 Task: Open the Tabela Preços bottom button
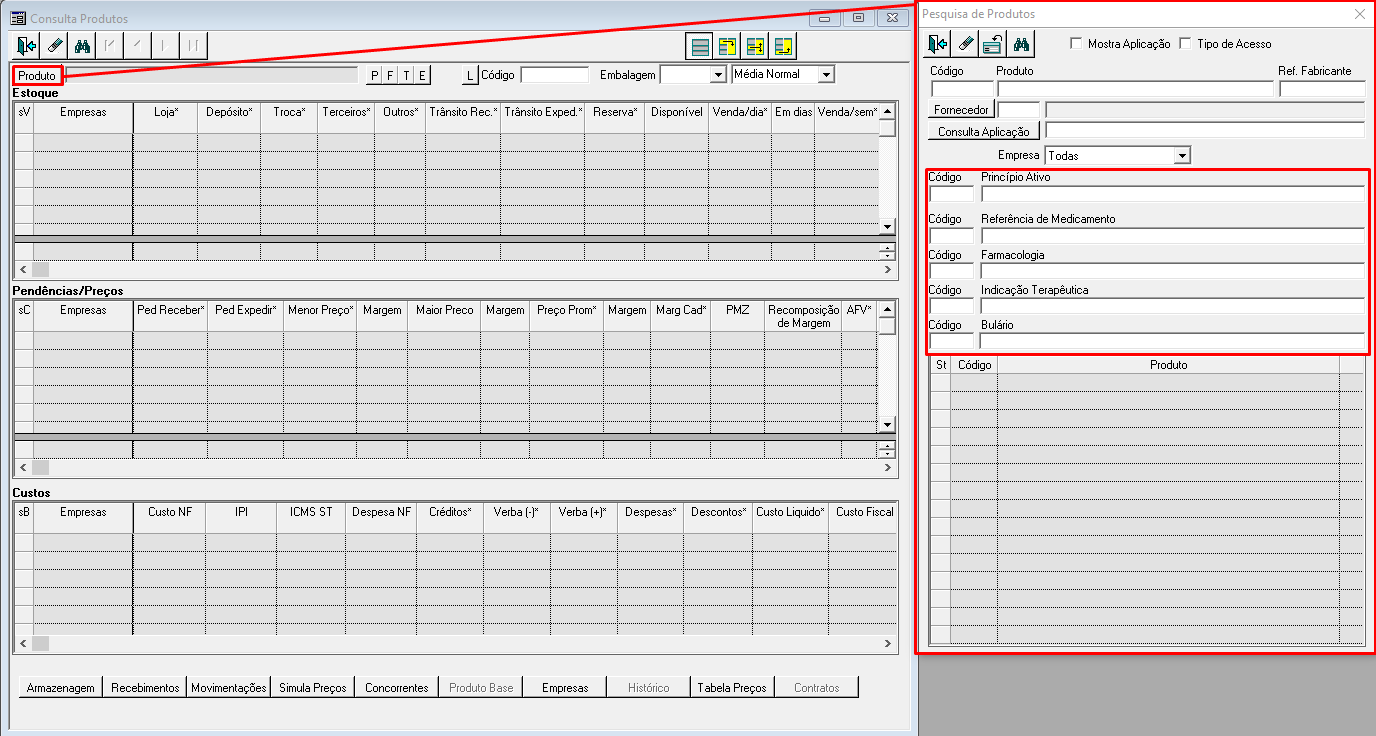pos(732,687)
